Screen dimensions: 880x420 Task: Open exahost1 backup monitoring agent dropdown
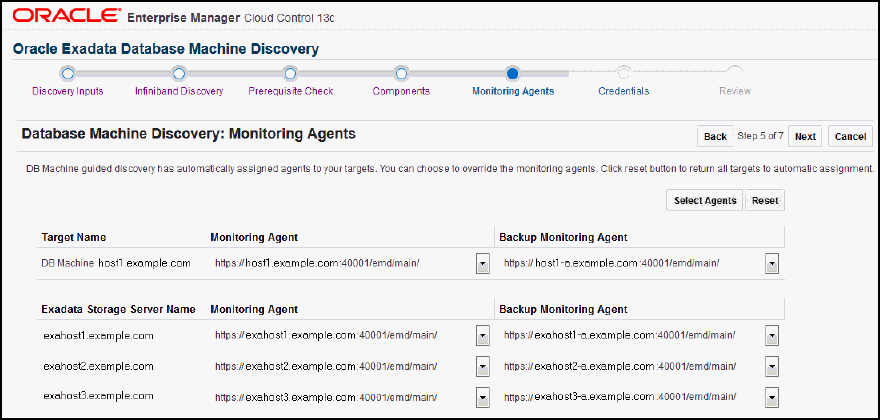pos(772,336)
